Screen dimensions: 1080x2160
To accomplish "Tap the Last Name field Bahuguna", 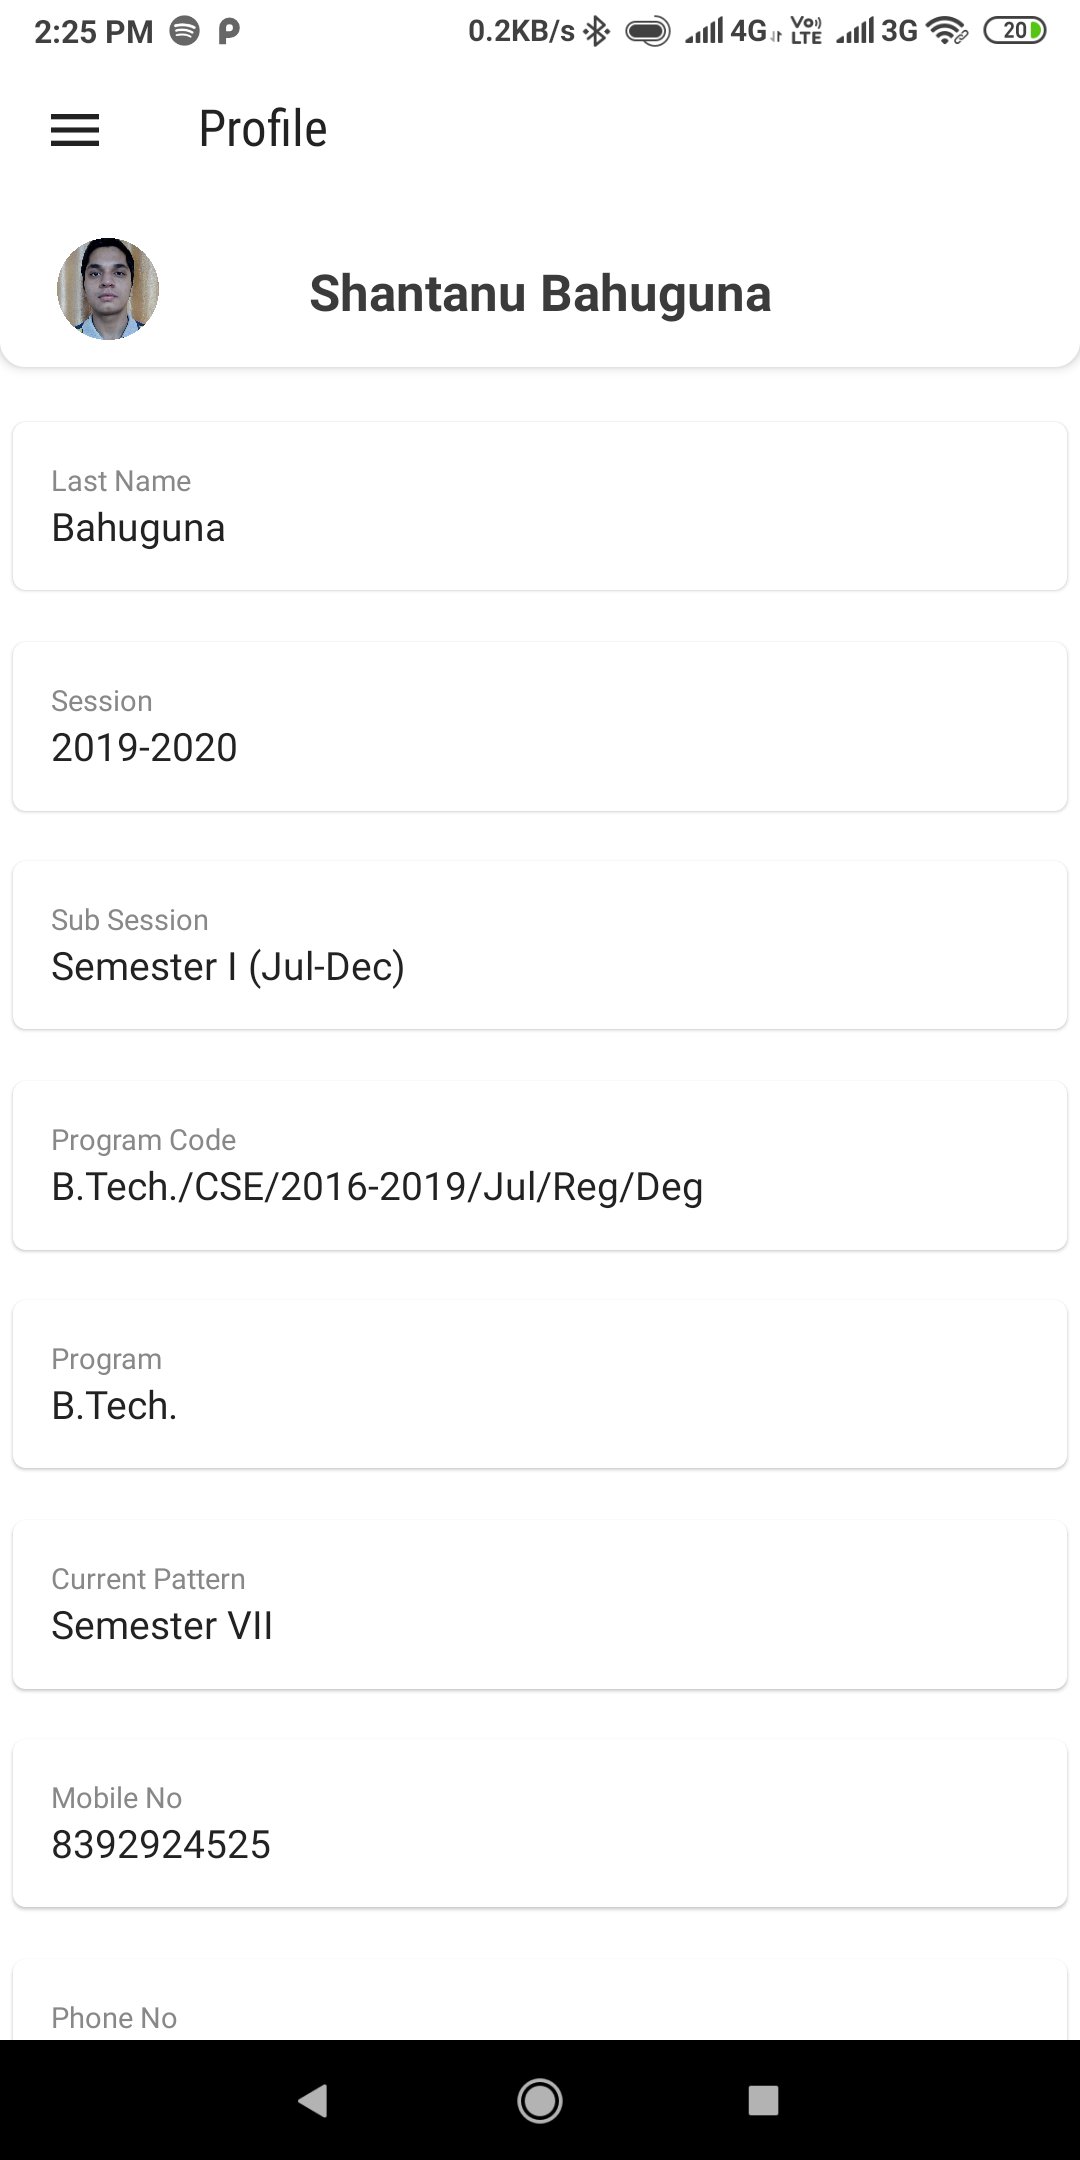I will tap(540, 507).
